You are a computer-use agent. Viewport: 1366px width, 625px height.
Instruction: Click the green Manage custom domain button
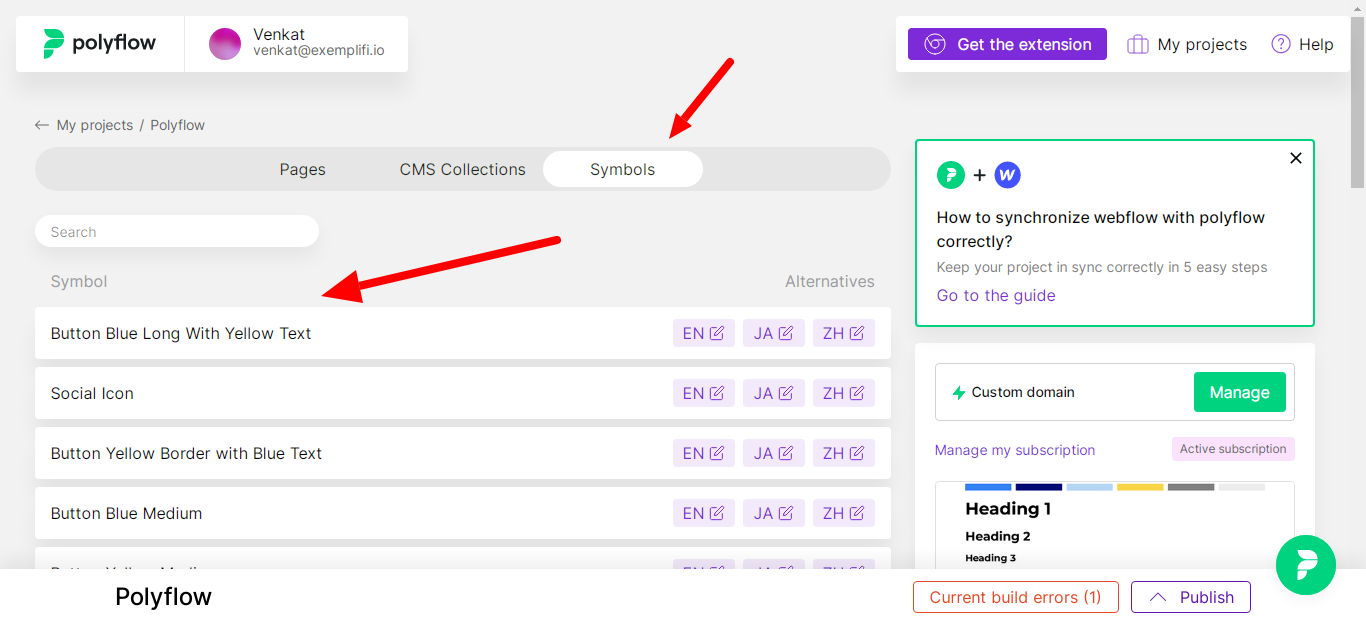pyautogui.click(x=1239, y=392)
